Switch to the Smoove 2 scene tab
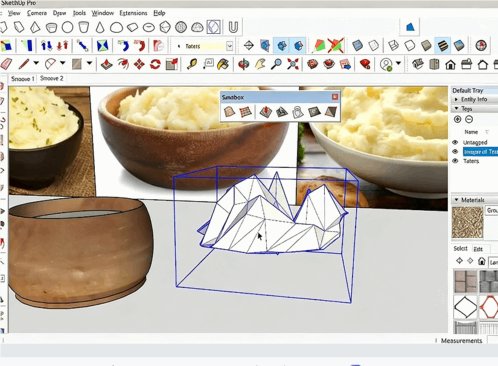 pos(51,79)
